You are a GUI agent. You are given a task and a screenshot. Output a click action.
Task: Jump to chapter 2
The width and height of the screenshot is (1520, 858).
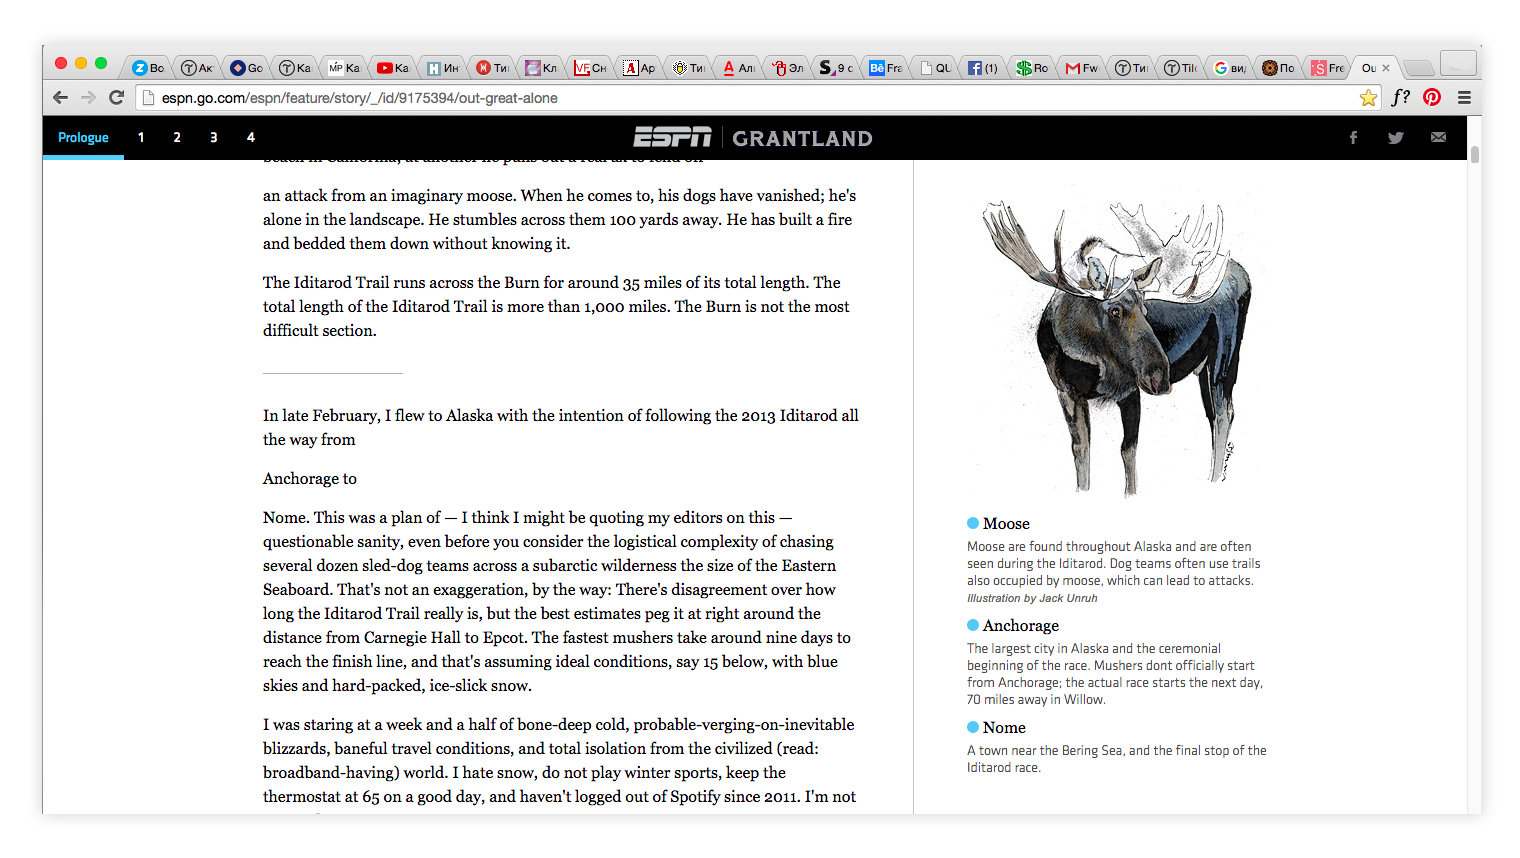(177, 138)
